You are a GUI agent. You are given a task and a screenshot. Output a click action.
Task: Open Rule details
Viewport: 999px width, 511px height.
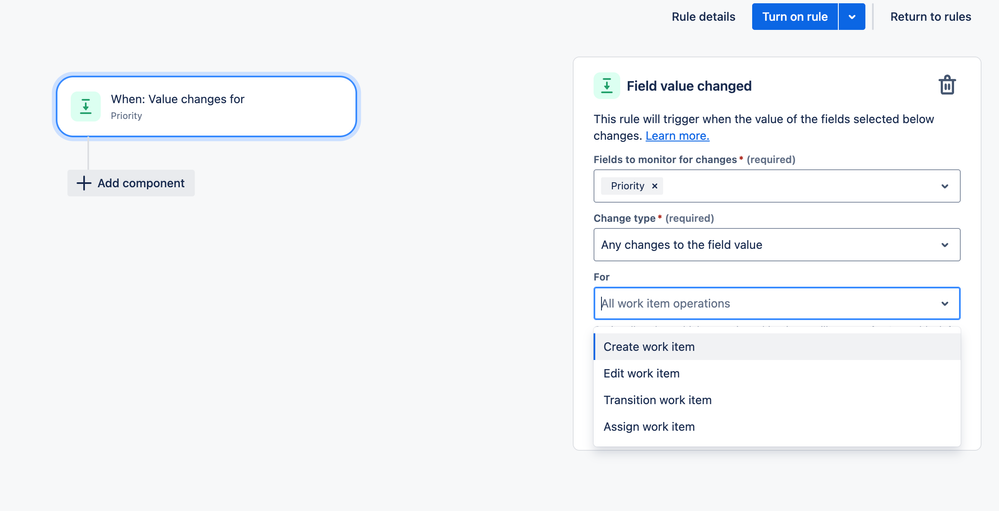[703, 17]
